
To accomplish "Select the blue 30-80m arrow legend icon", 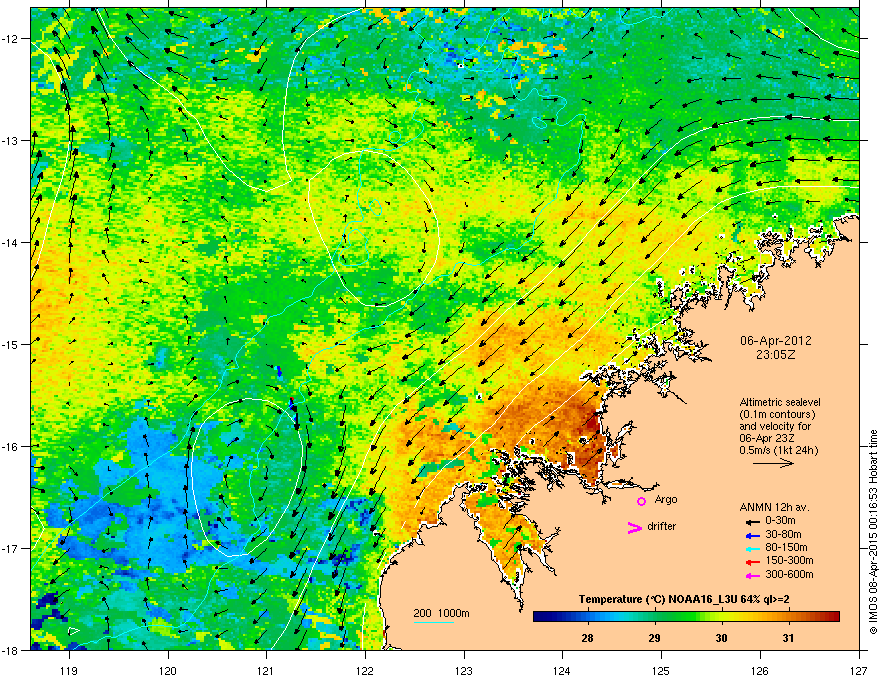I will 752,535.
